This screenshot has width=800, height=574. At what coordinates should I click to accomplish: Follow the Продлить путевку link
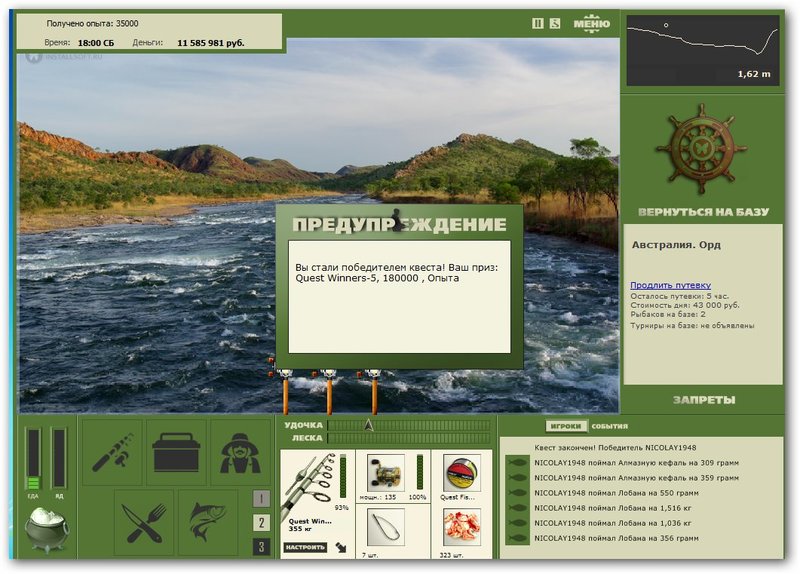click(x=670, y=285)
